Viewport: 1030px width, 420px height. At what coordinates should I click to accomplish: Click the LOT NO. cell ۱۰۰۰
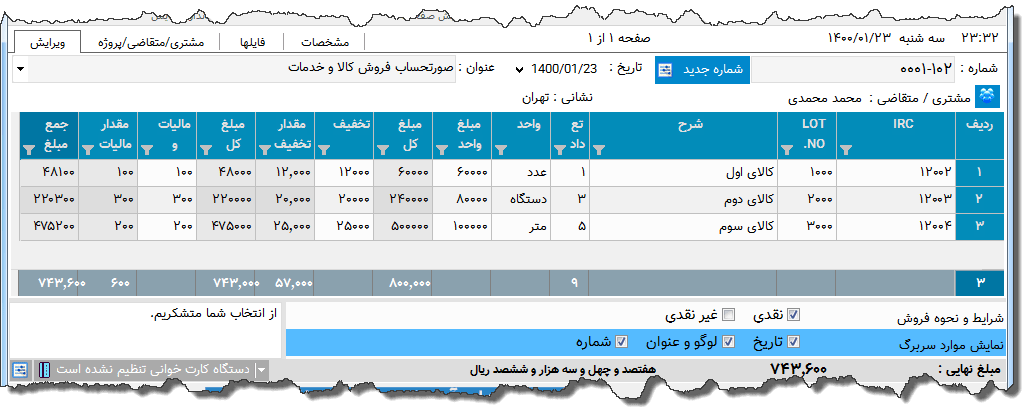pos(807,172)
